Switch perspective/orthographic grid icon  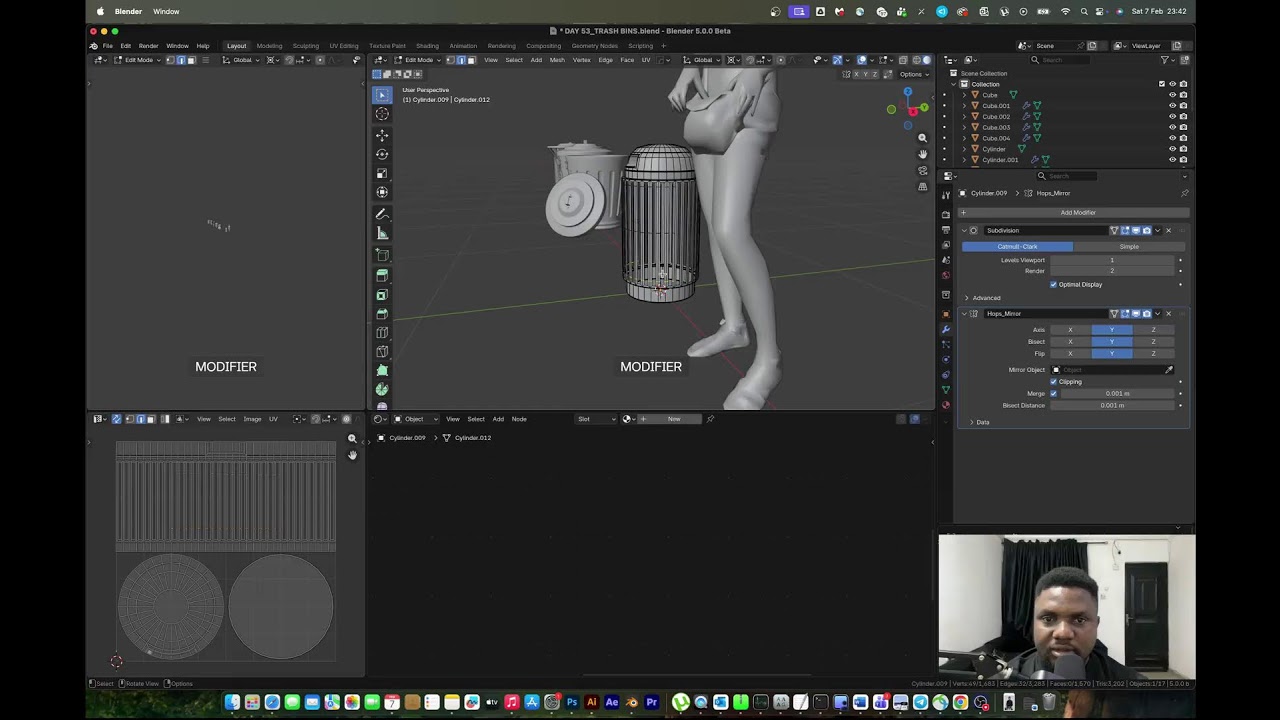click(922, 187)
